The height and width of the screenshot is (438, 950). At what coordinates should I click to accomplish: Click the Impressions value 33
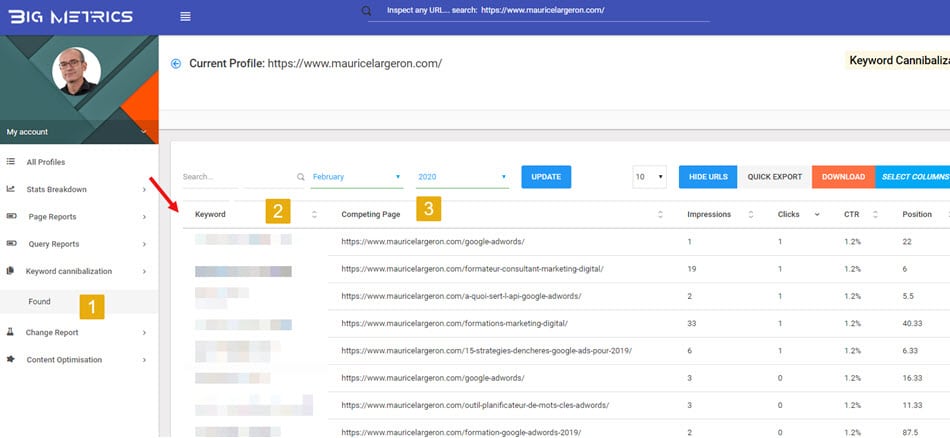[691, 324]
